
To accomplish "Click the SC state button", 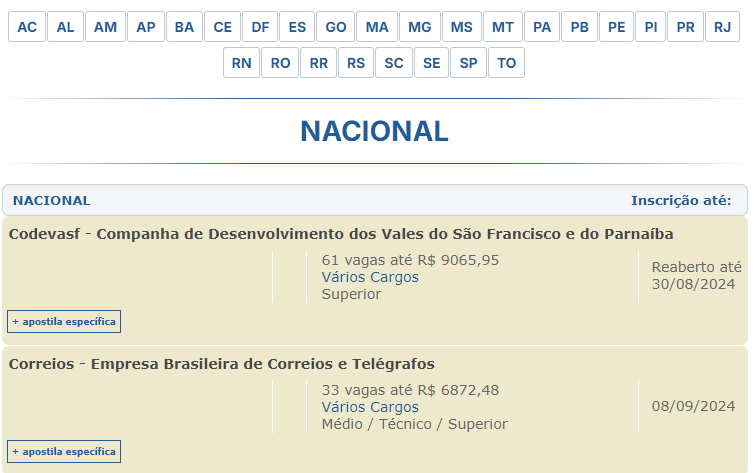I will tap(394, 63).
